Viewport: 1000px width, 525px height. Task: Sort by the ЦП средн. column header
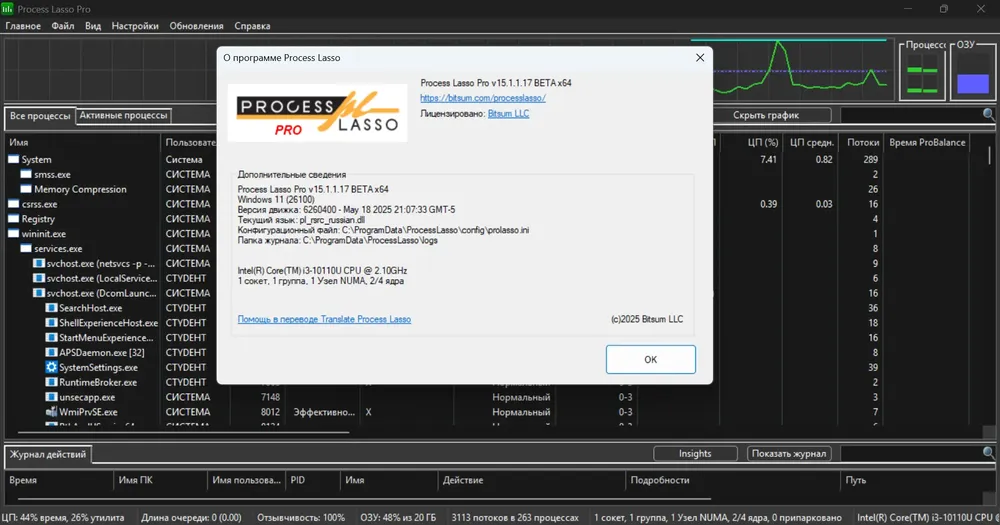coord(811,142)
